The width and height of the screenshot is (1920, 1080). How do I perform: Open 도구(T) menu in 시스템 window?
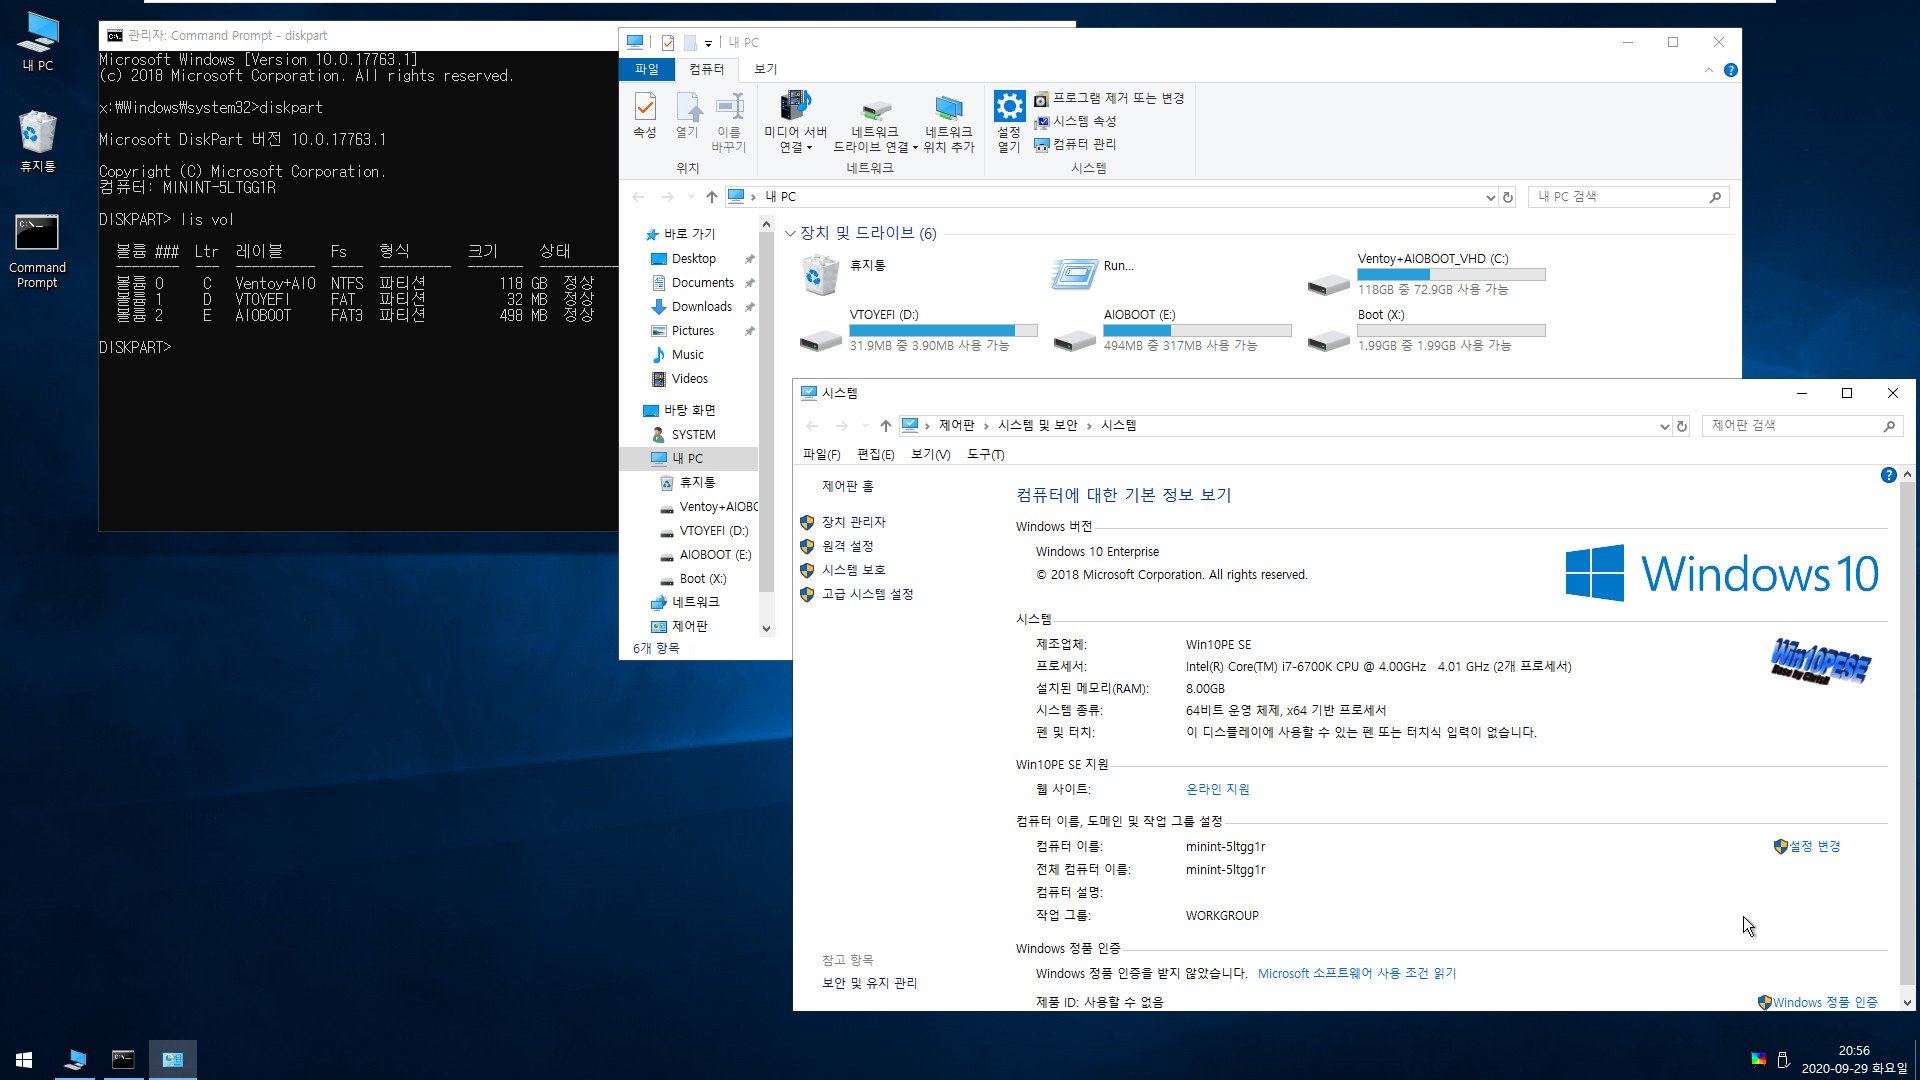click(985, 454)
